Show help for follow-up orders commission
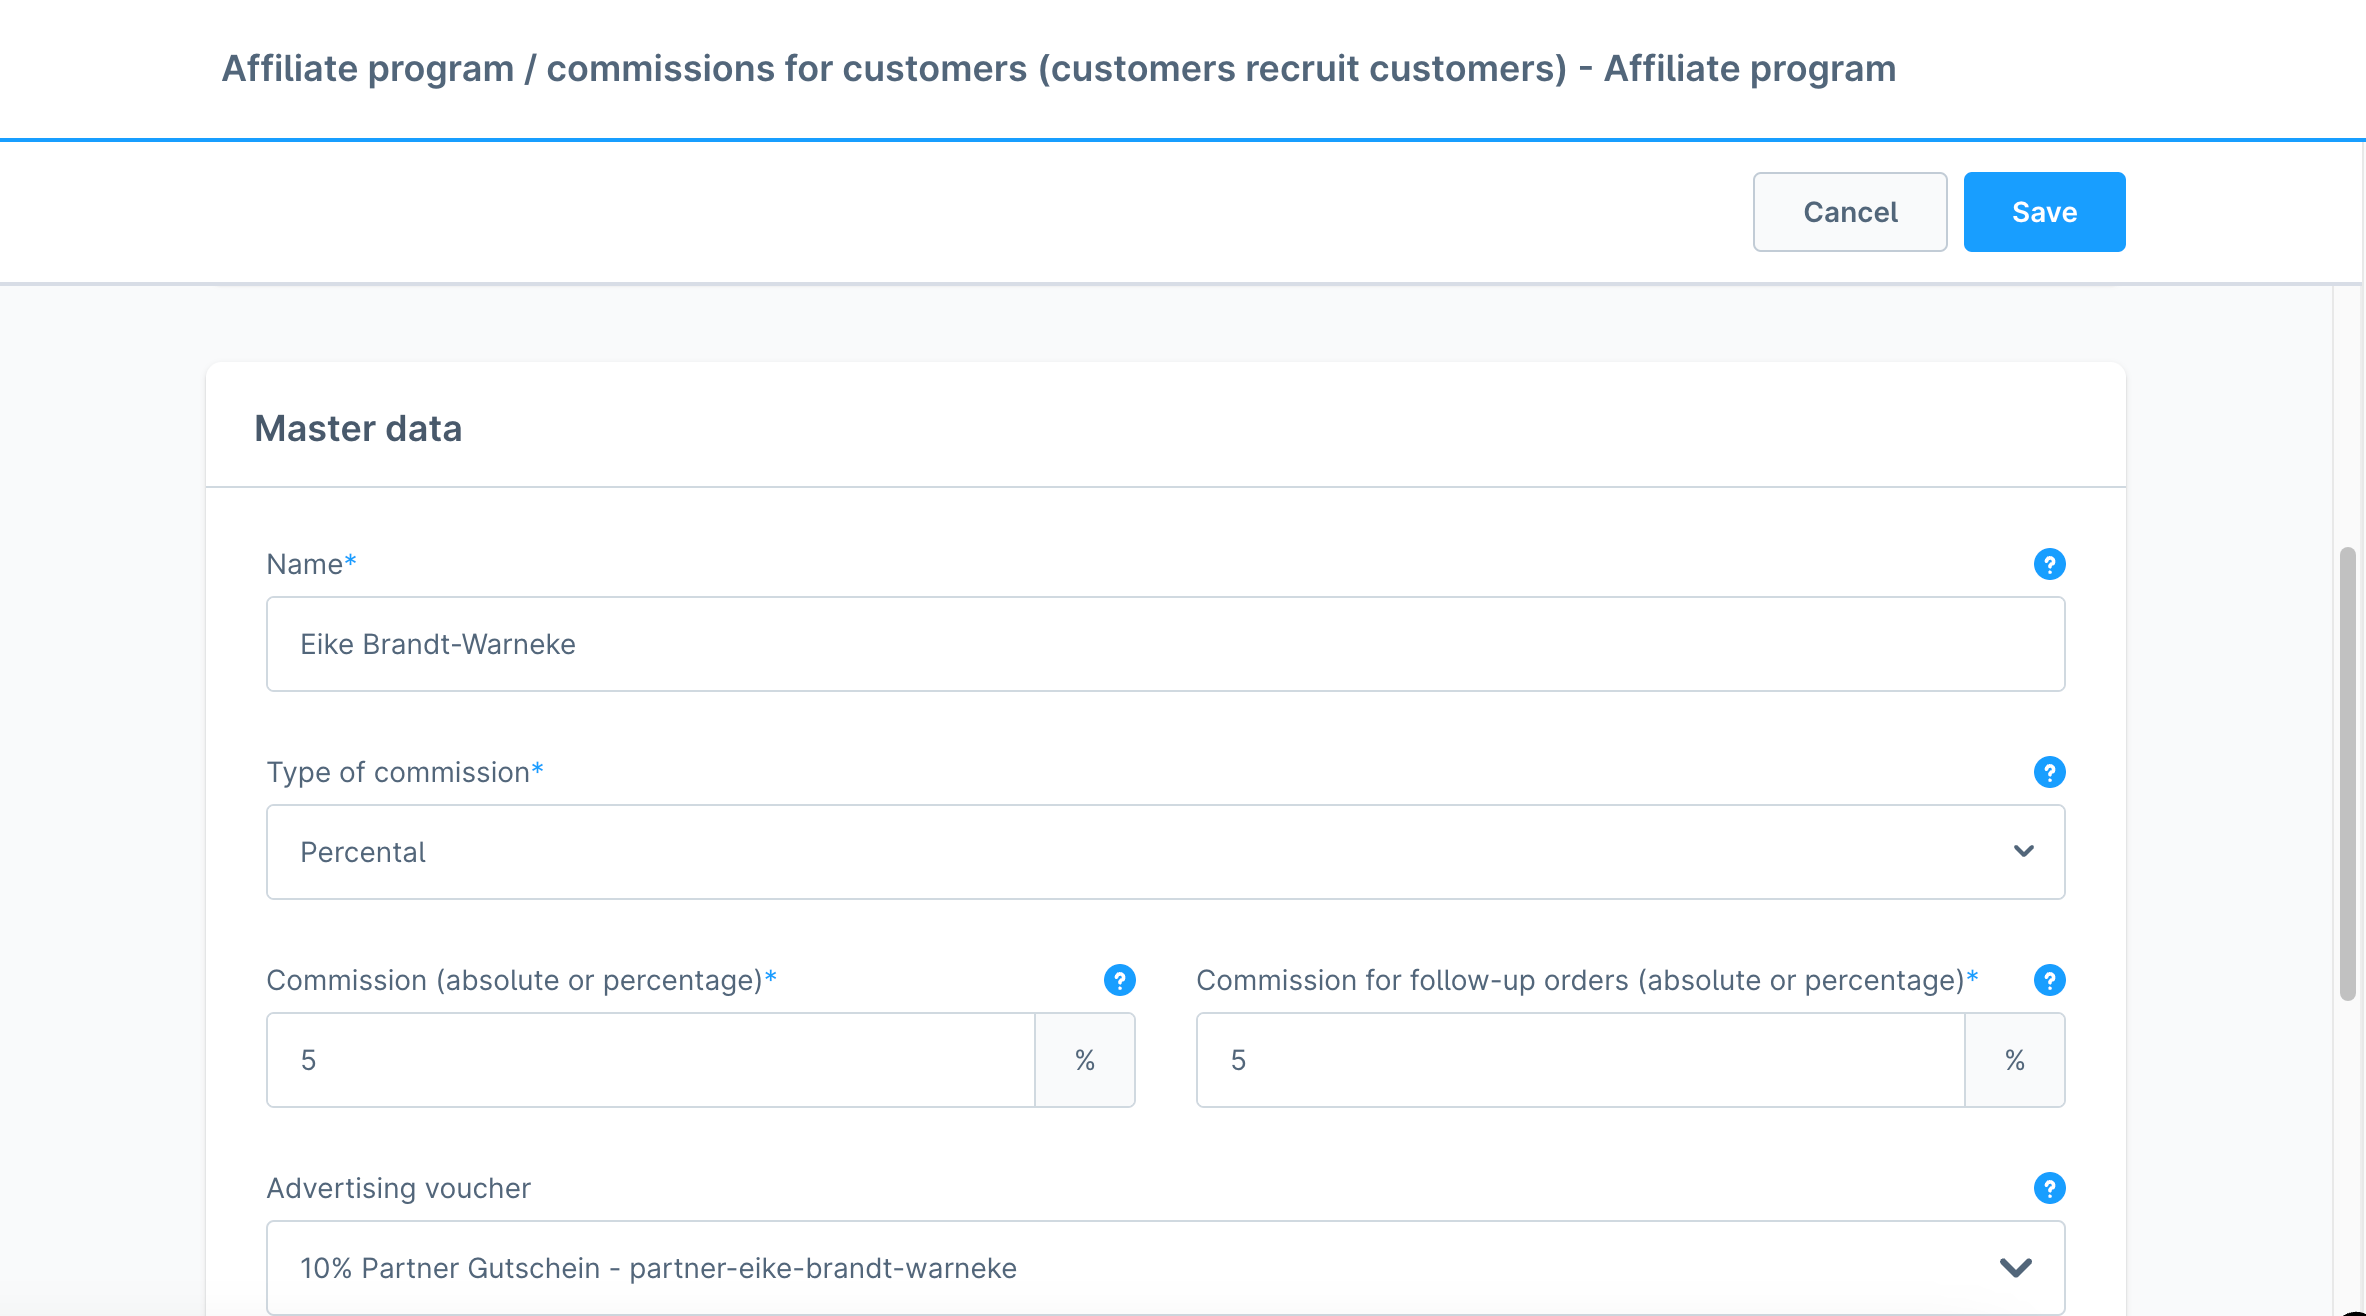The image size is (2366, 1316). (2049, 980)
